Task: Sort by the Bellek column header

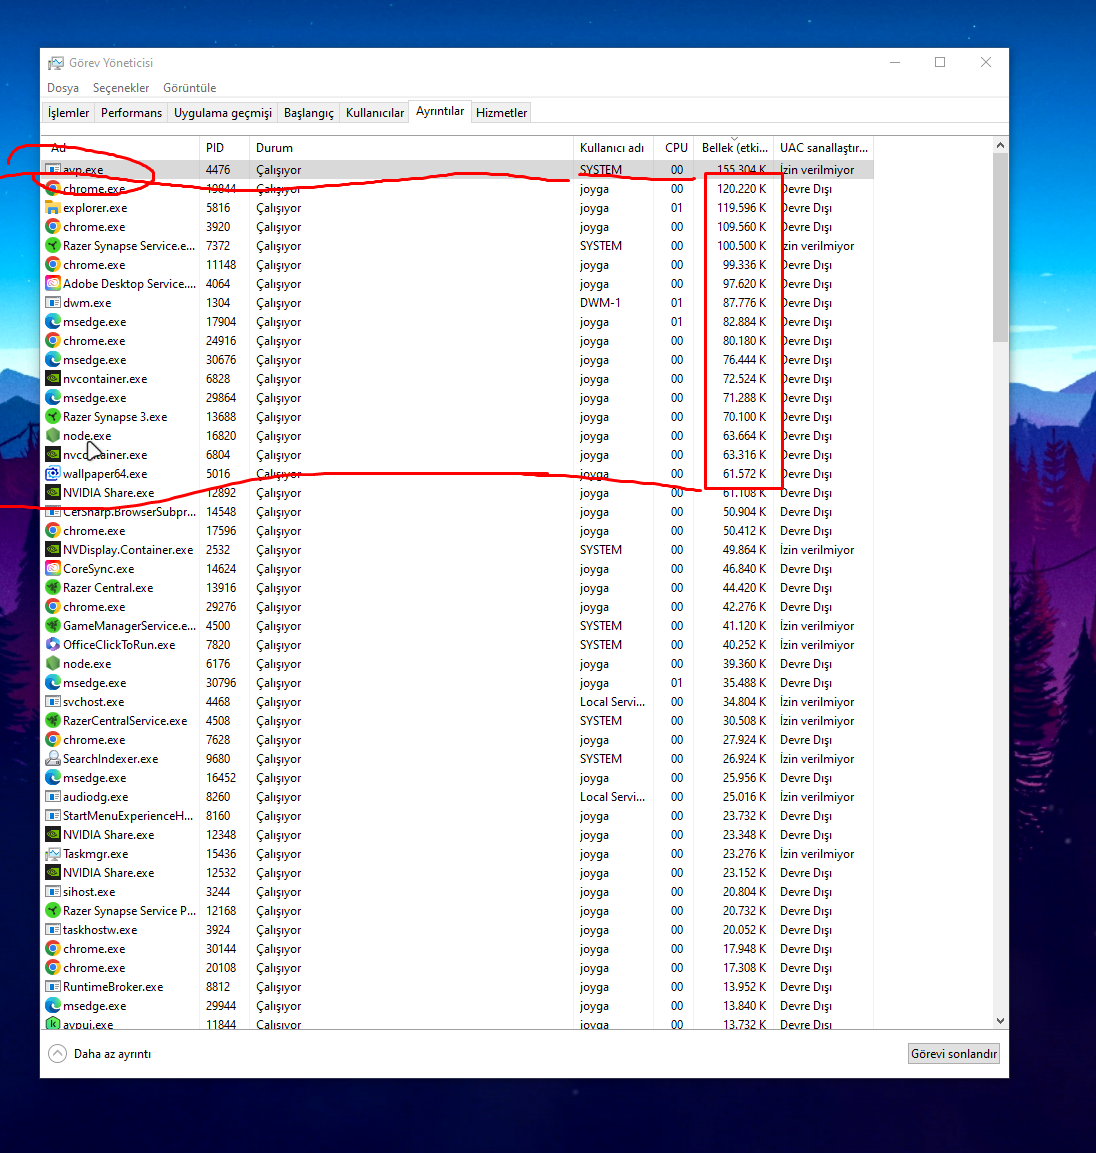Action: pyautogui.click(x=733, y=148)
